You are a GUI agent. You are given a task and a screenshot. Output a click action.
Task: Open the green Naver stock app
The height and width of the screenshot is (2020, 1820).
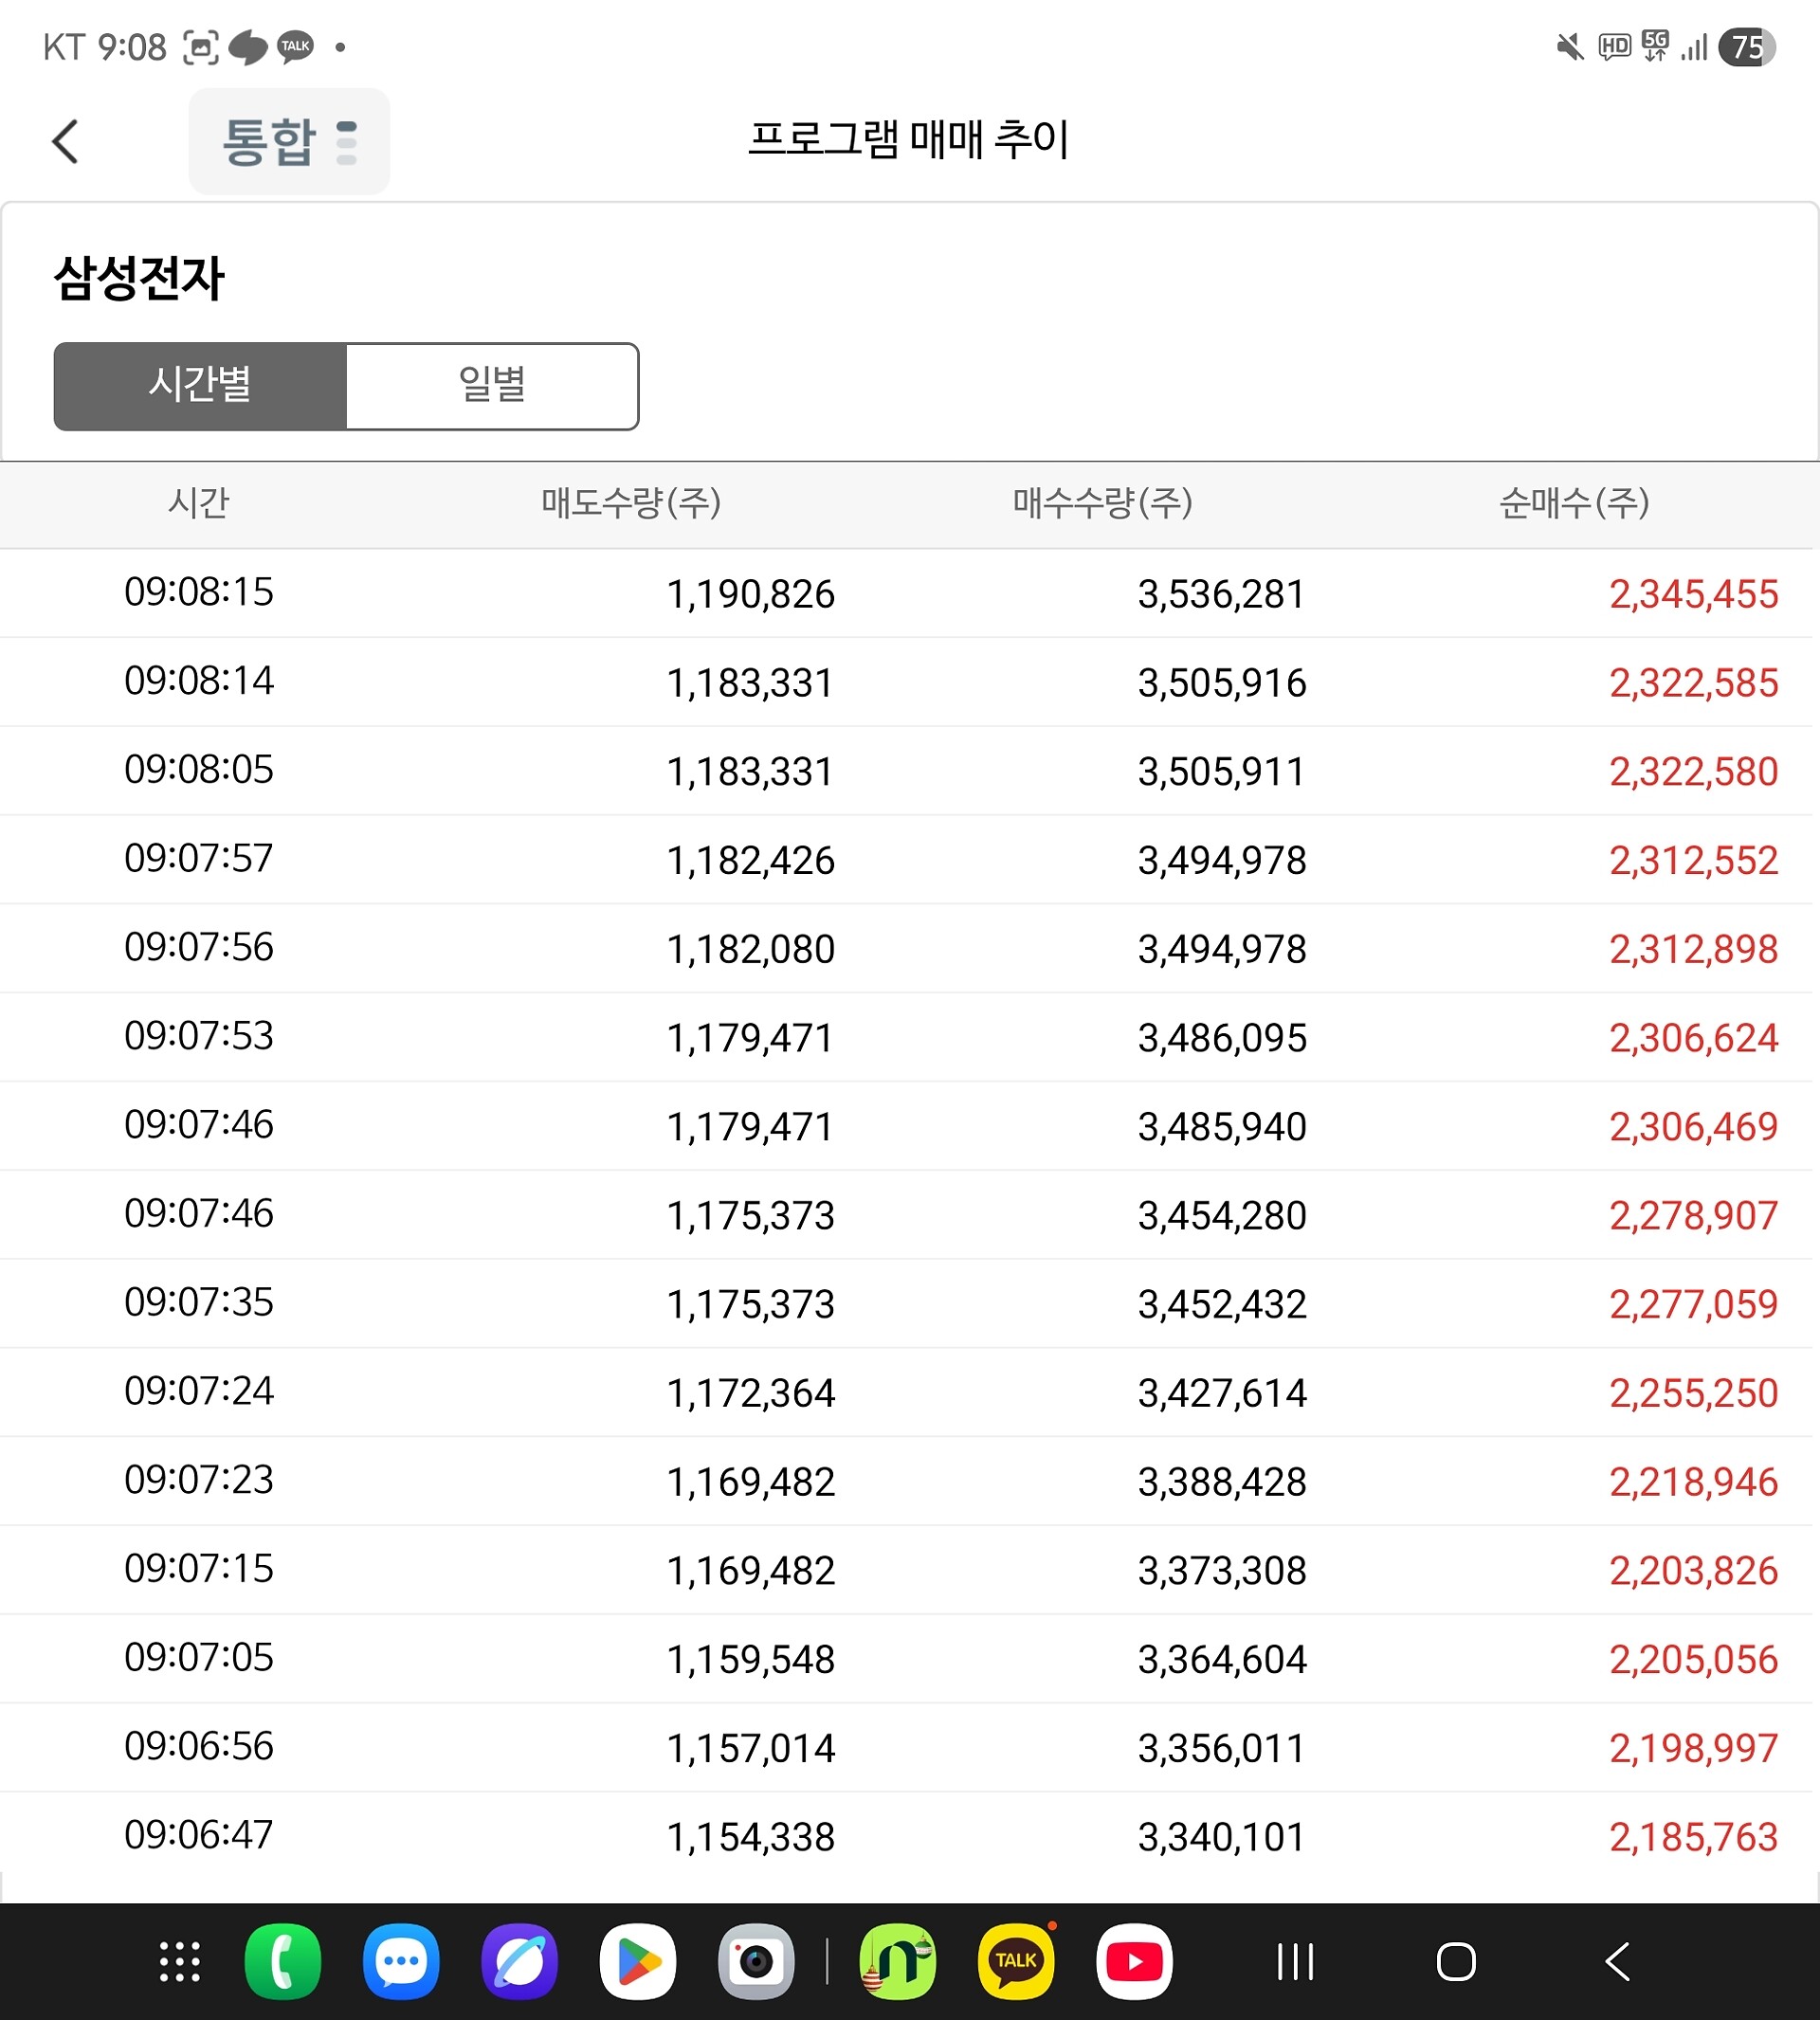point(898,1961)
